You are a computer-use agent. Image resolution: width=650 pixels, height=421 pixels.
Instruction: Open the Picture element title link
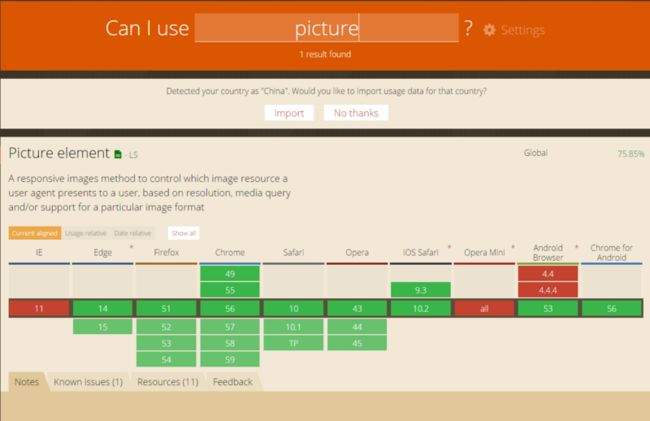[59, 153]
